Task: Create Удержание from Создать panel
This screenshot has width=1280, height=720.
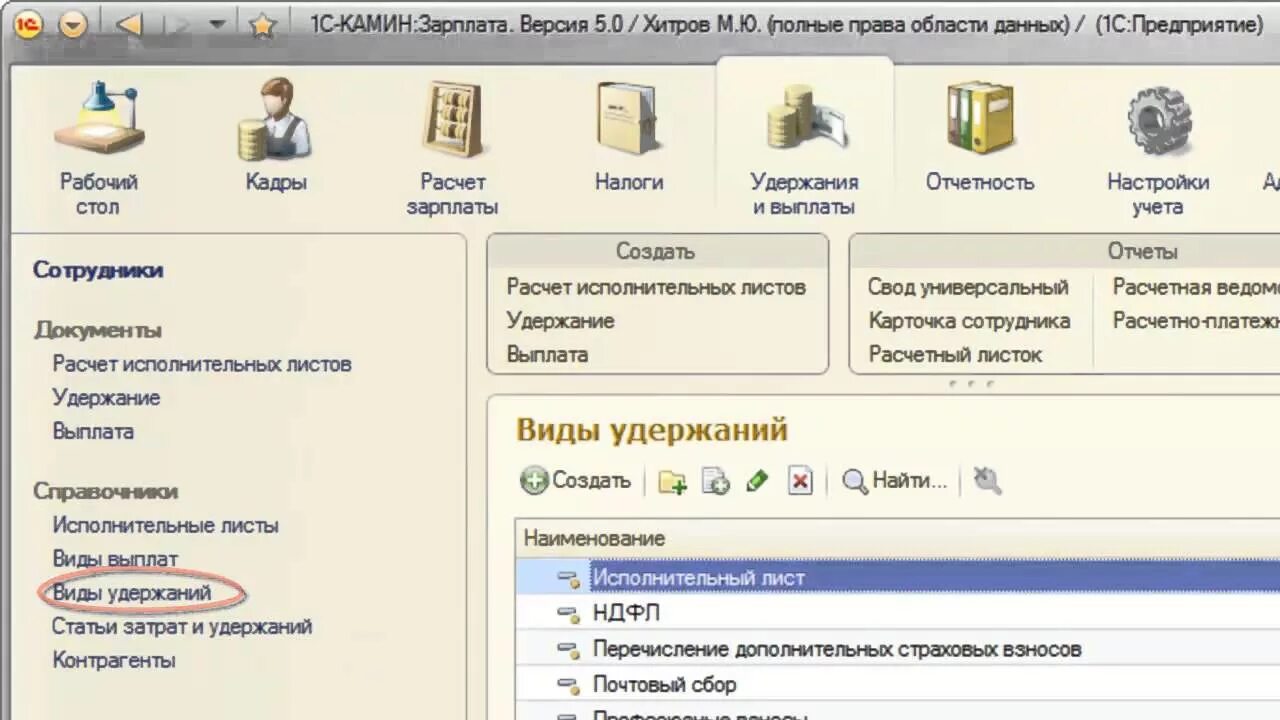Action: 560,321
